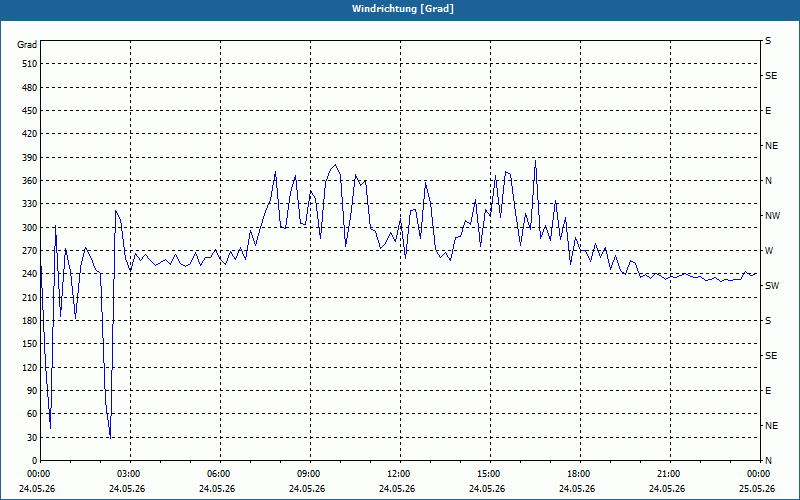Click the 270 degree axis value
Screen dimensions: 800x500
[x=30, y=251]
